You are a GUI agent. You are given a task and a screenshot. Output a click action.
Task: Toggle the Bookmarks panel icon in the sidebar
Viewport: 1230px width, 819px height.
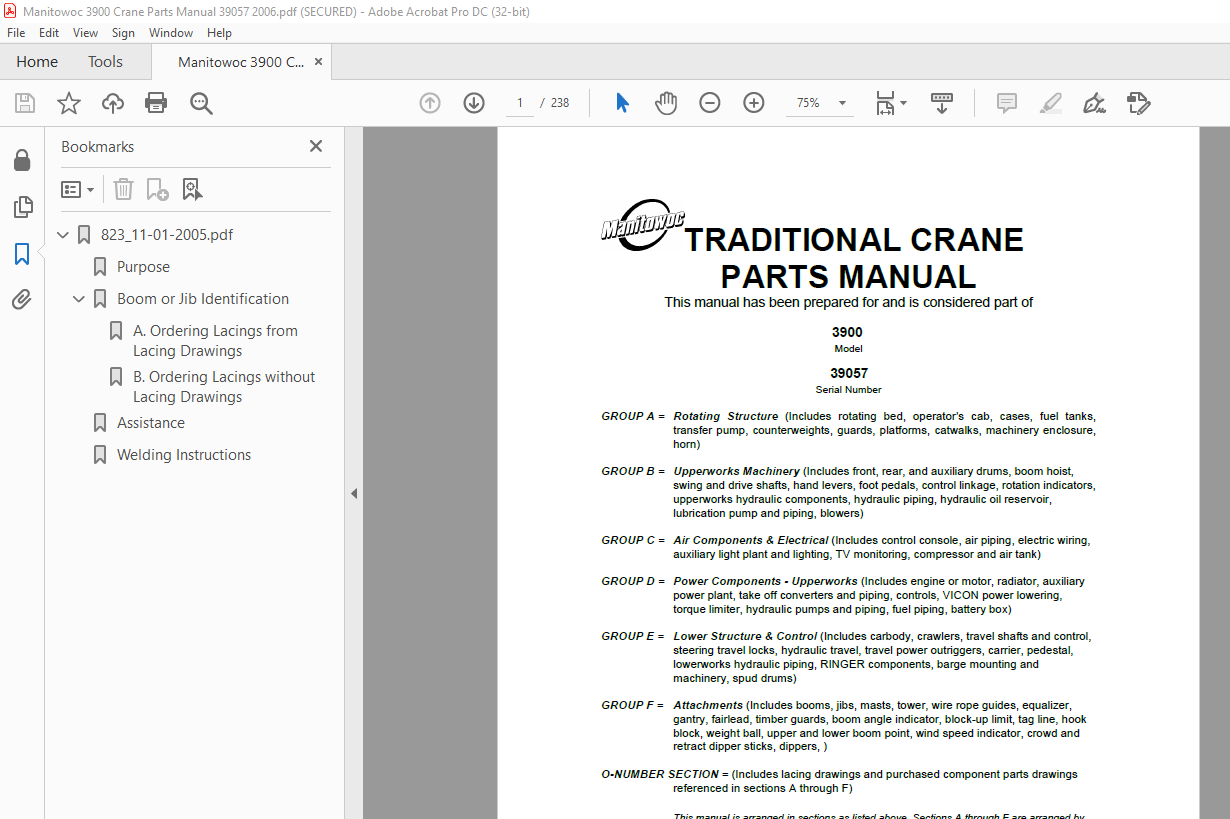coord(22,254)
